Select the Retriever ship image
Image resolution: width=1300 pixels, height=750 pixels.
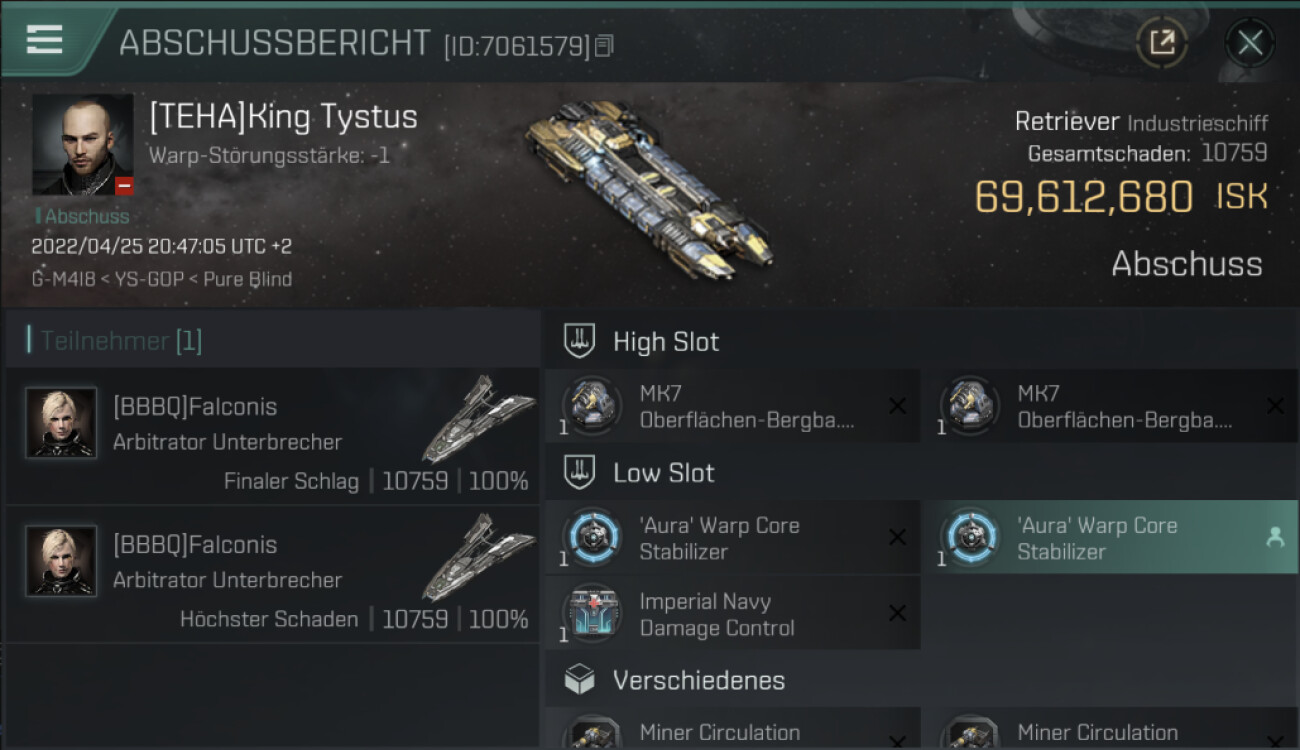tap(650, 185)
